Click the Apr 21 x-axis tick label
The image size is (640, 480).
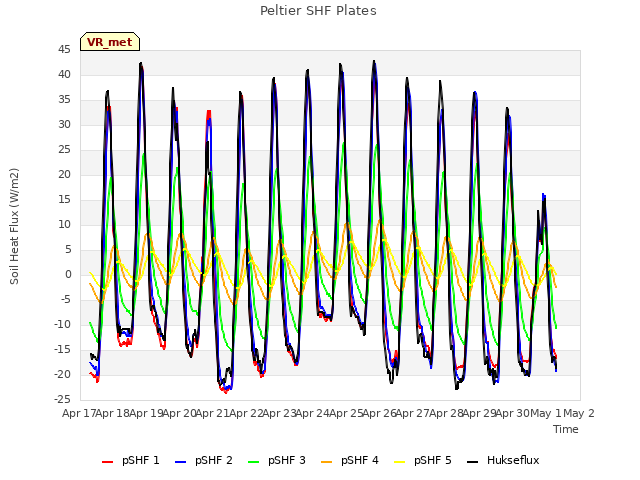pos(212,413)
